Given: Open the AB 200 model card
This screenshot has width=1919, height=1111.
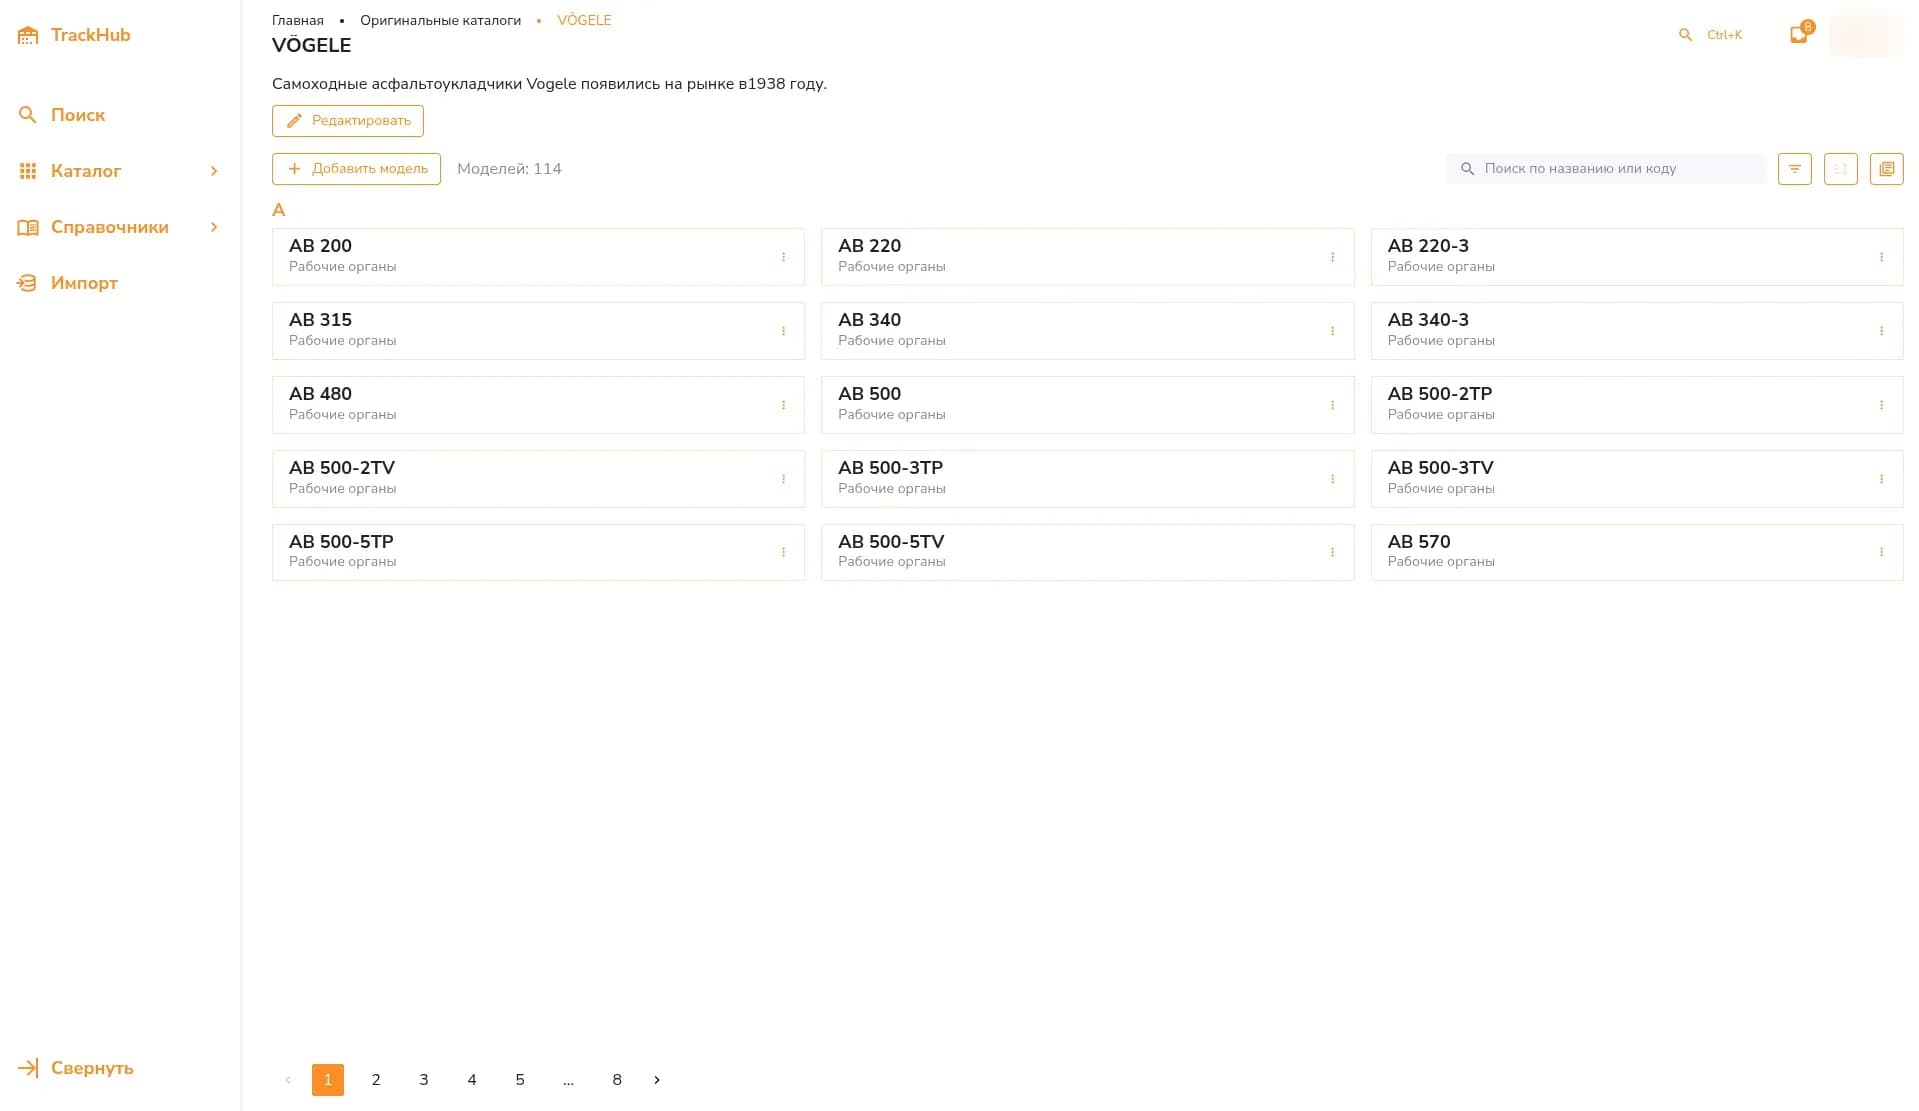Looking at the screenshot, I should pos(538,257).
